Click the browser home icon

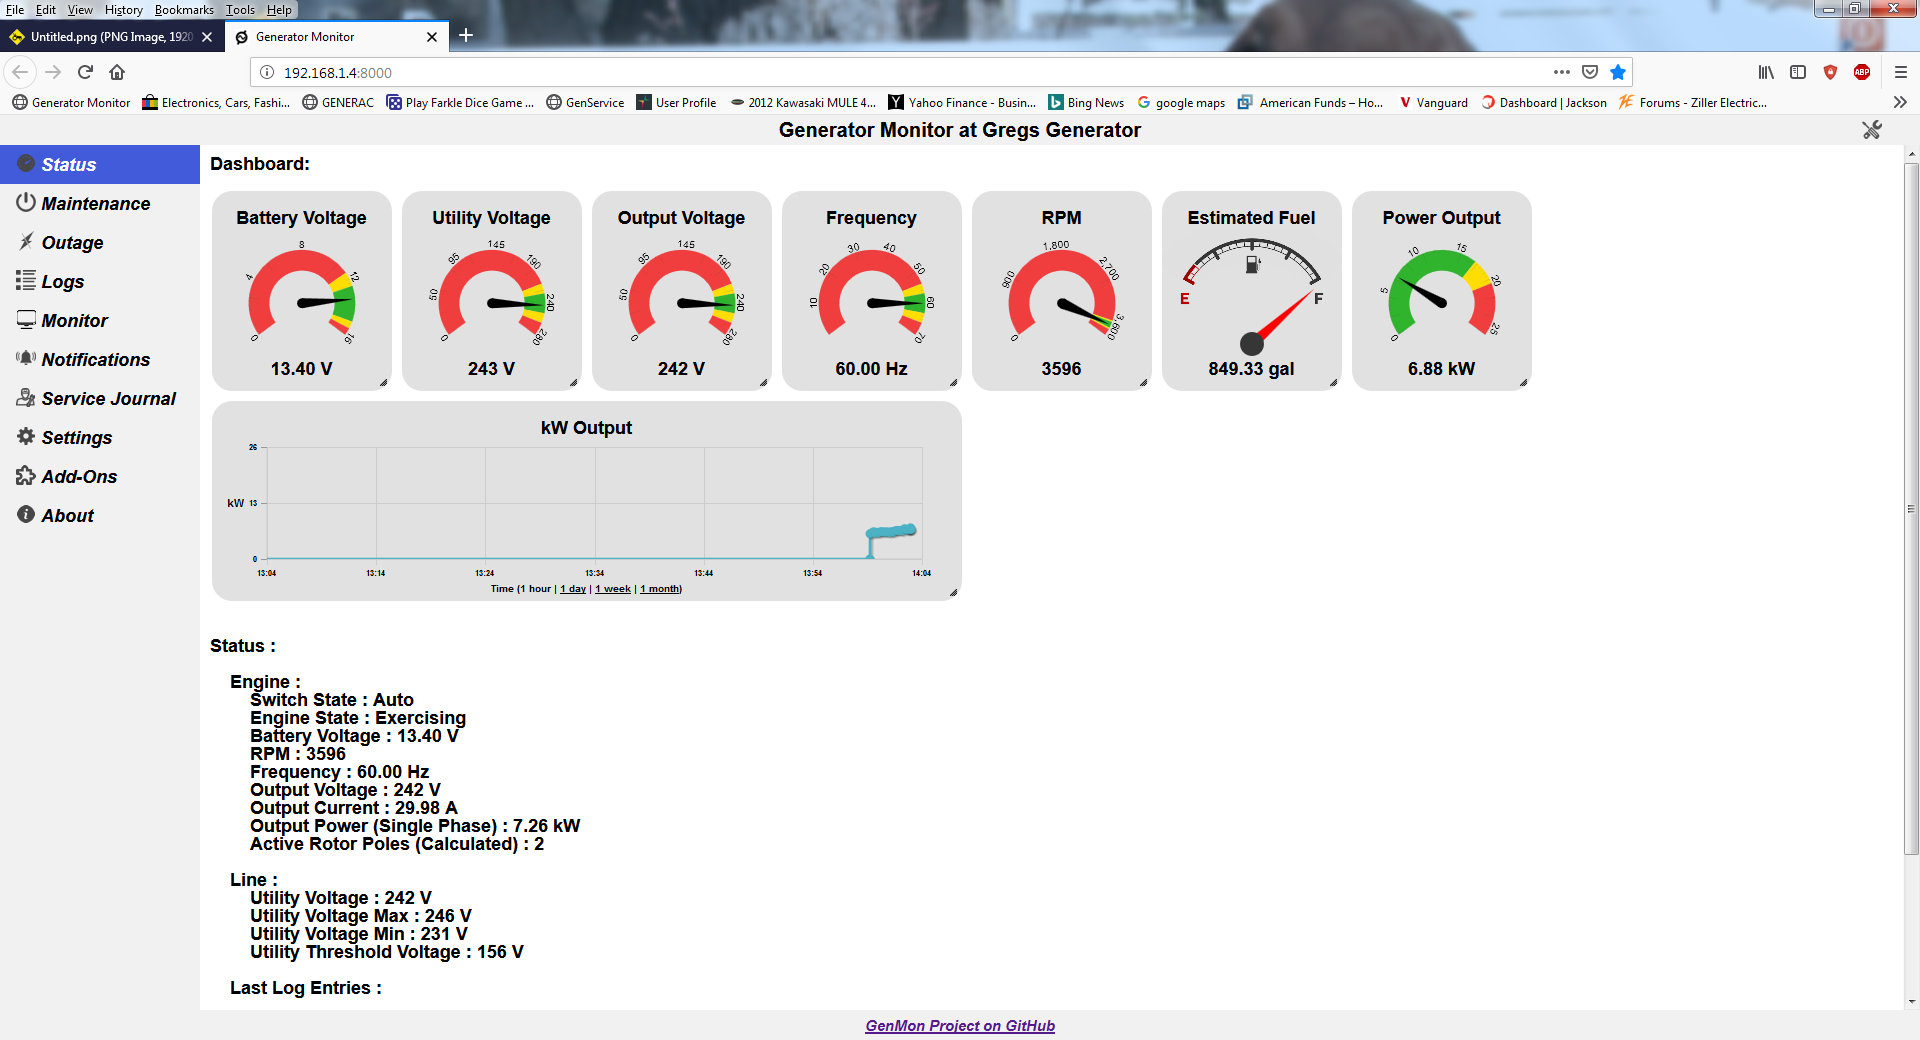pos(117,72)
